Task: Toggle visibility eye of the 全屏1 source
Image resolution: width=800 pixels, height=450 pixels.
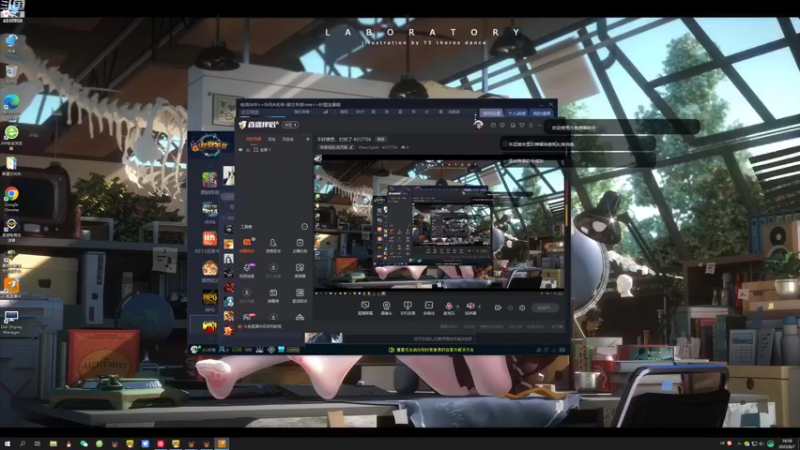Action: point(241,150)
